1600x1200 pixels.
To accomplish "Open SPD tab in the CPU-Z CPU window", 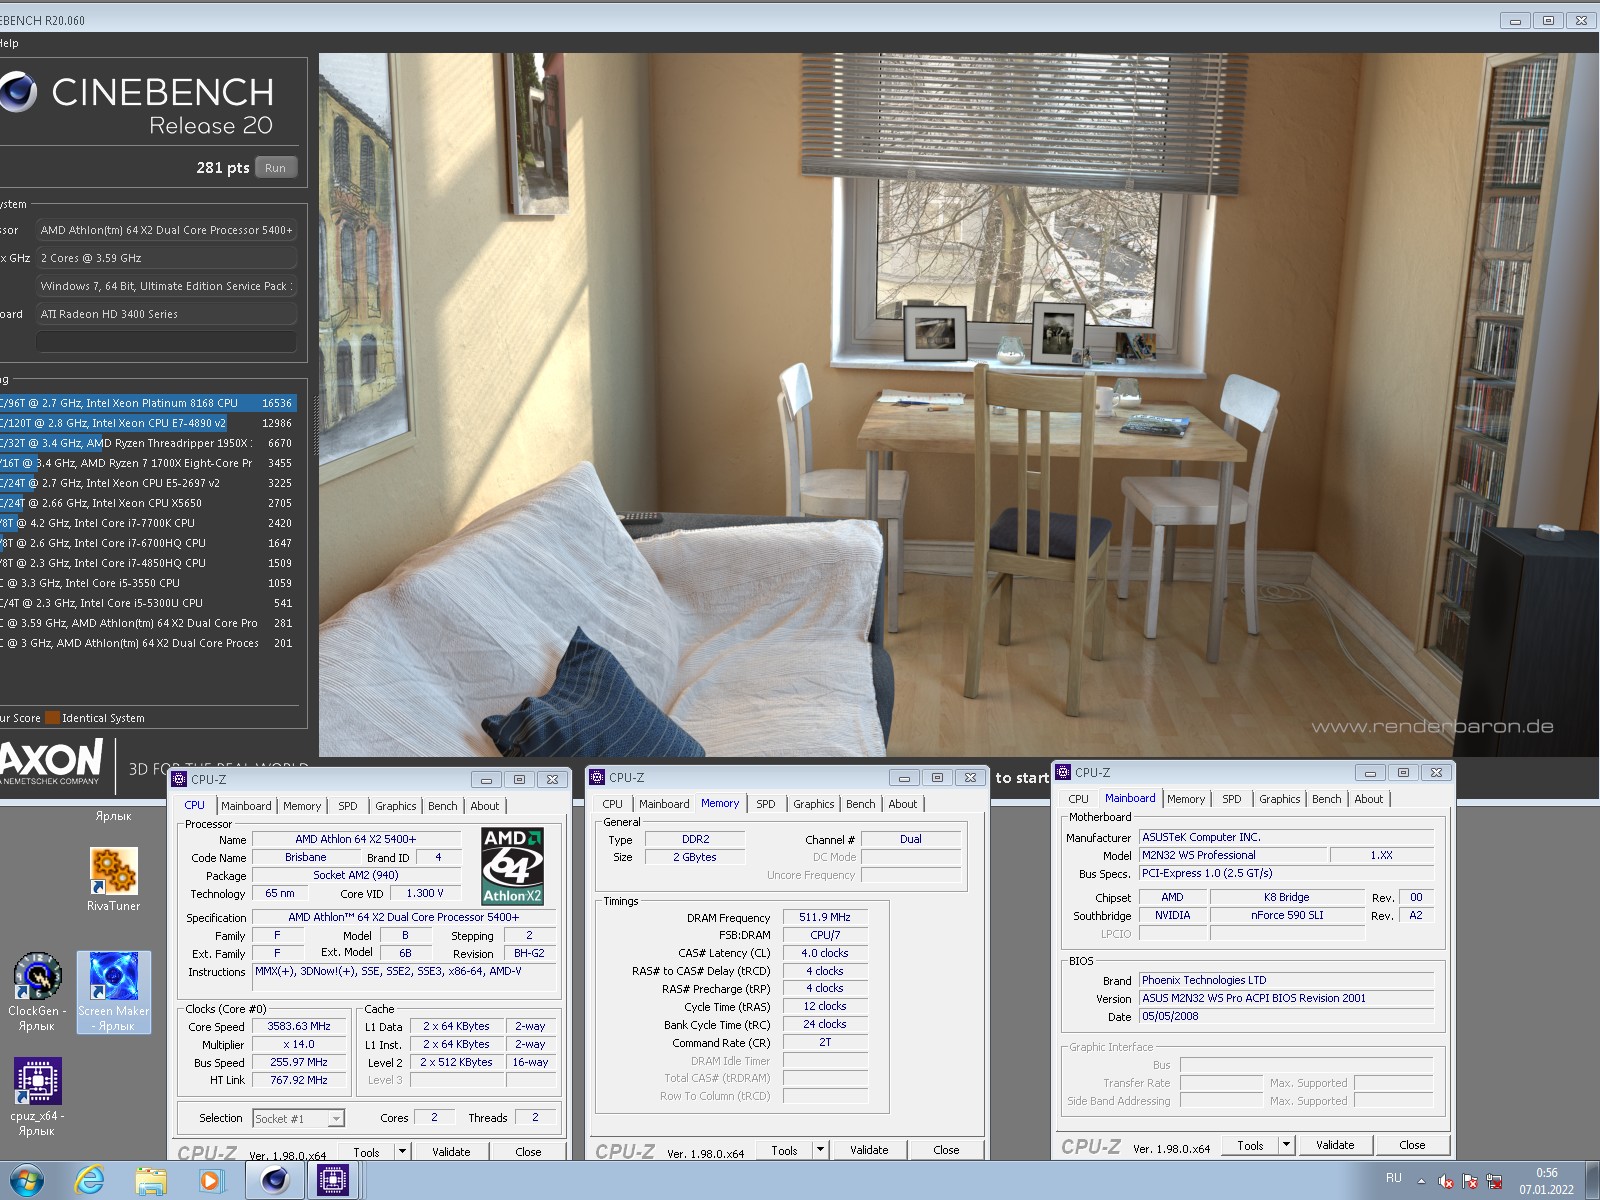I will tap(347, 806).
